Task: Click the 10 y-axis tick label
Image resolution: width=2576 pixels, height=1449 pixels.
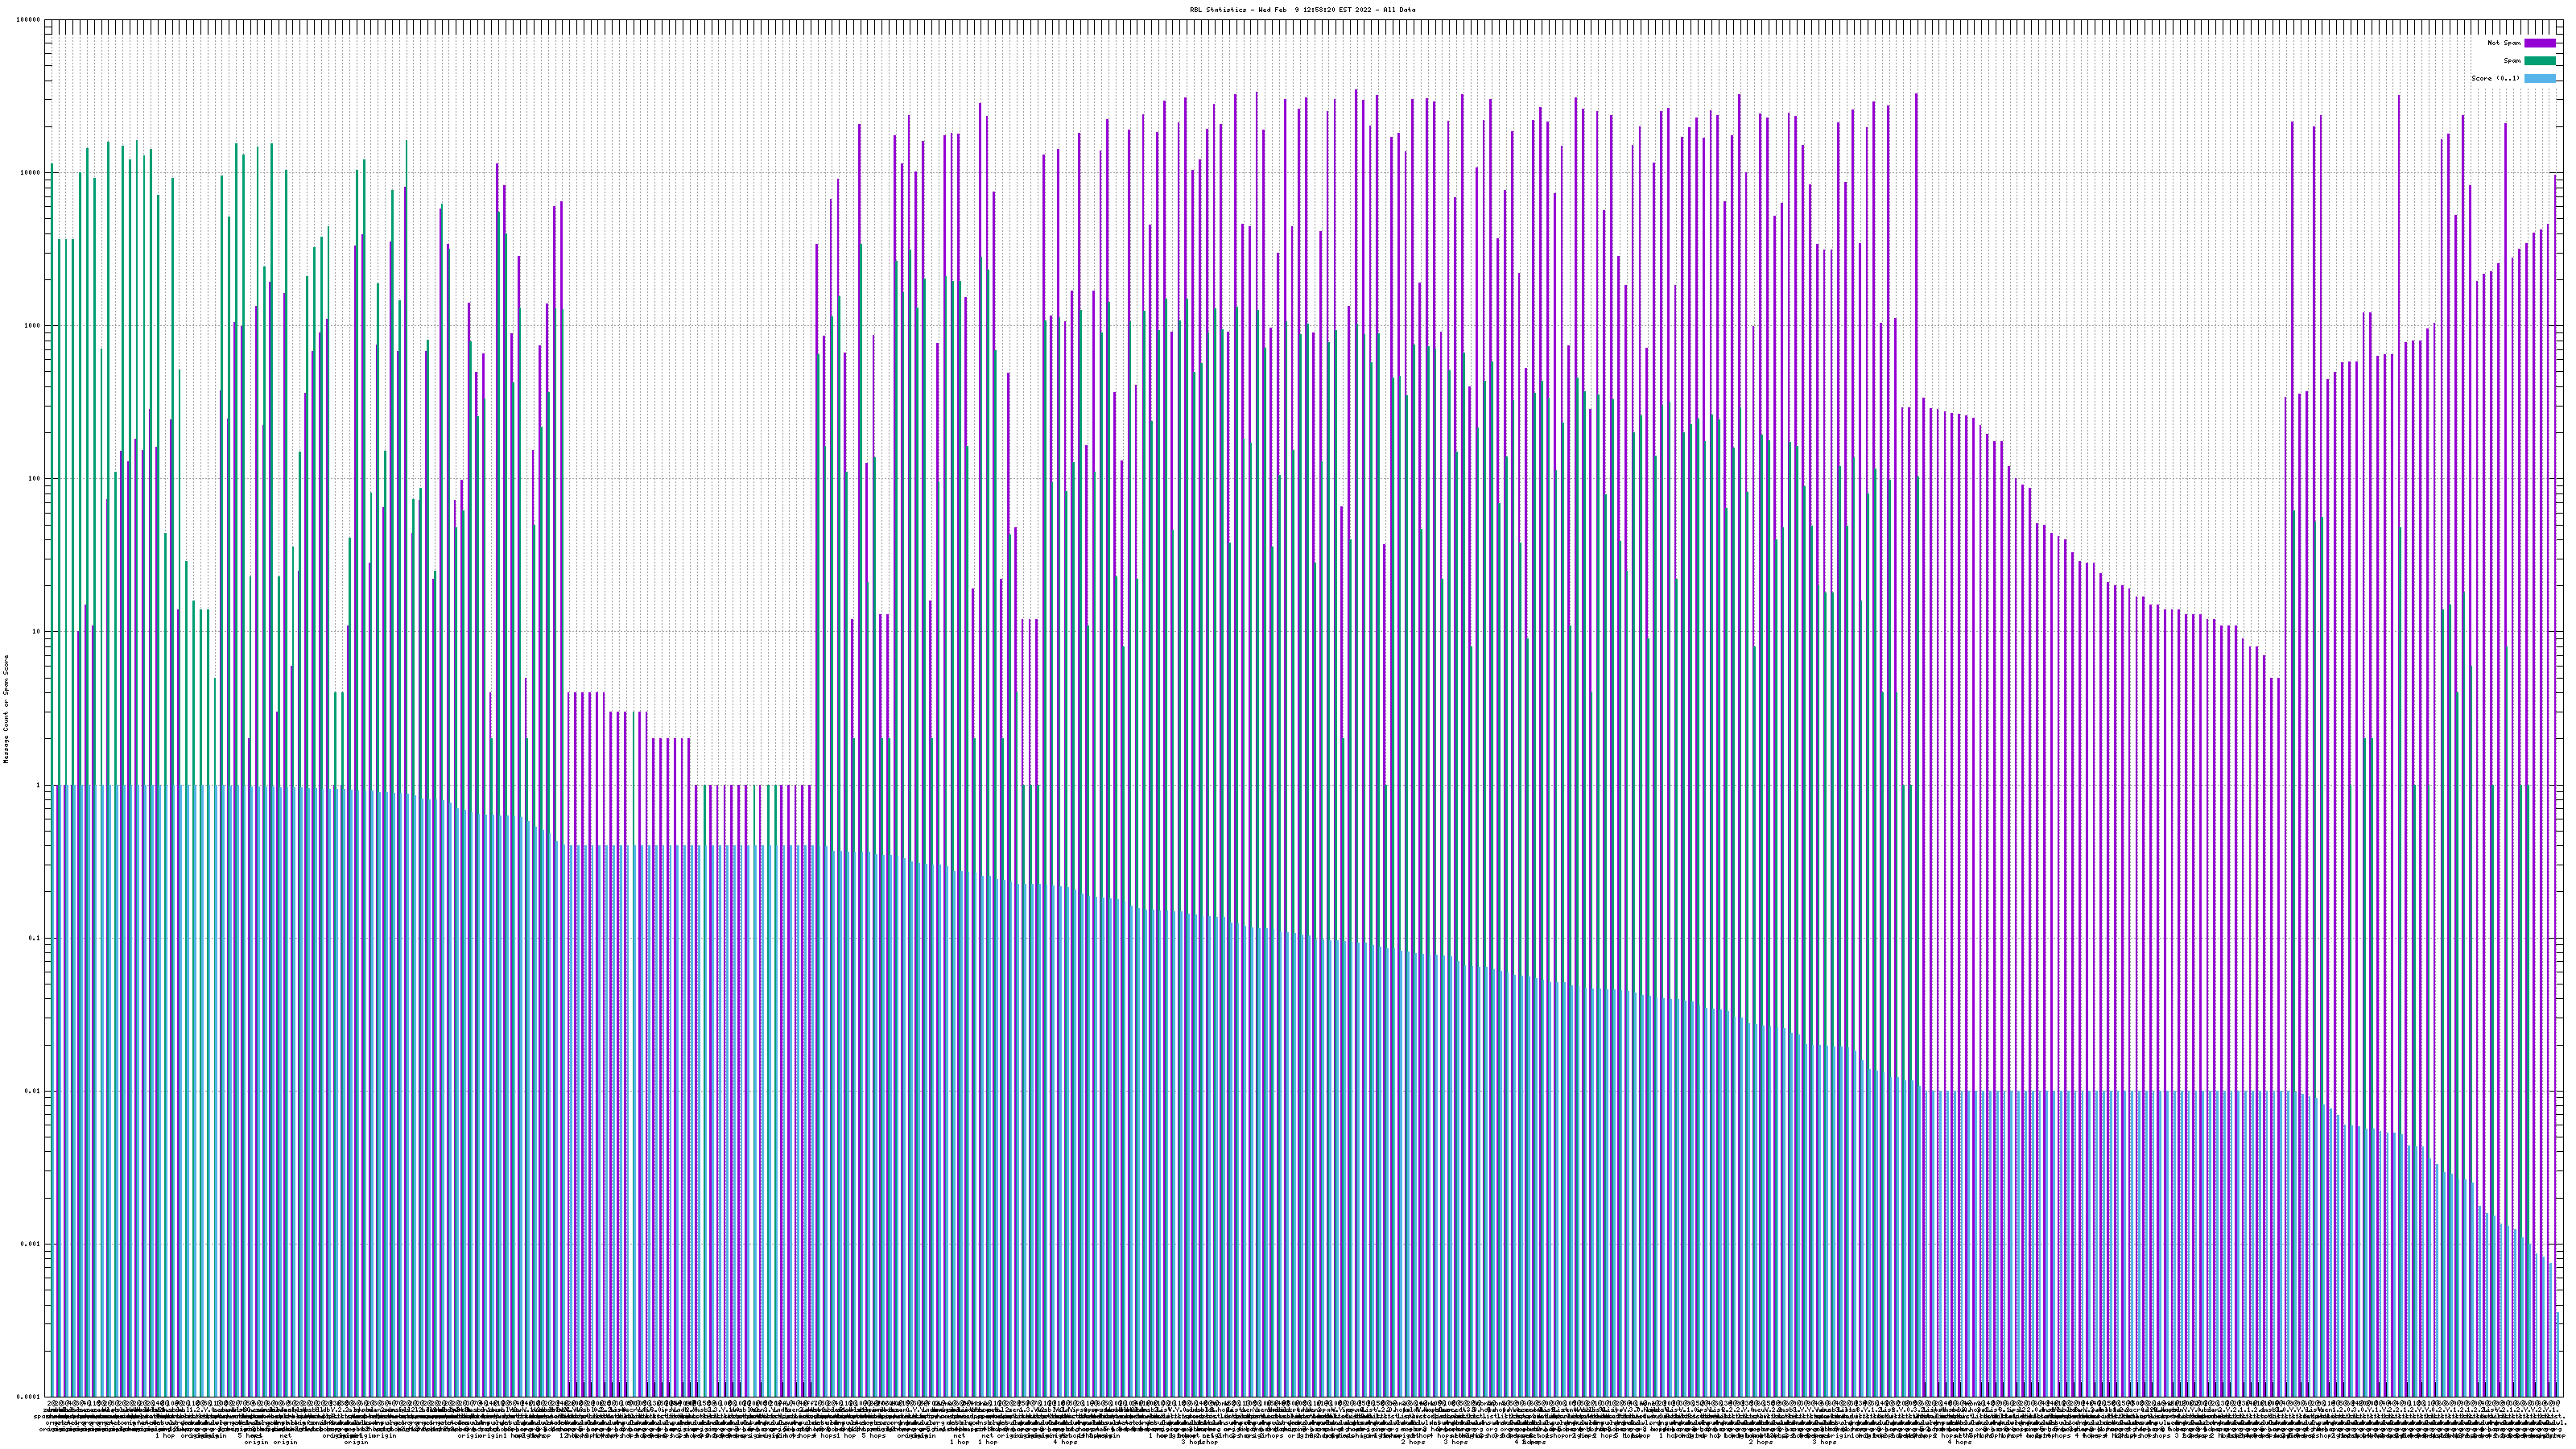Action: tap(36, 631)
